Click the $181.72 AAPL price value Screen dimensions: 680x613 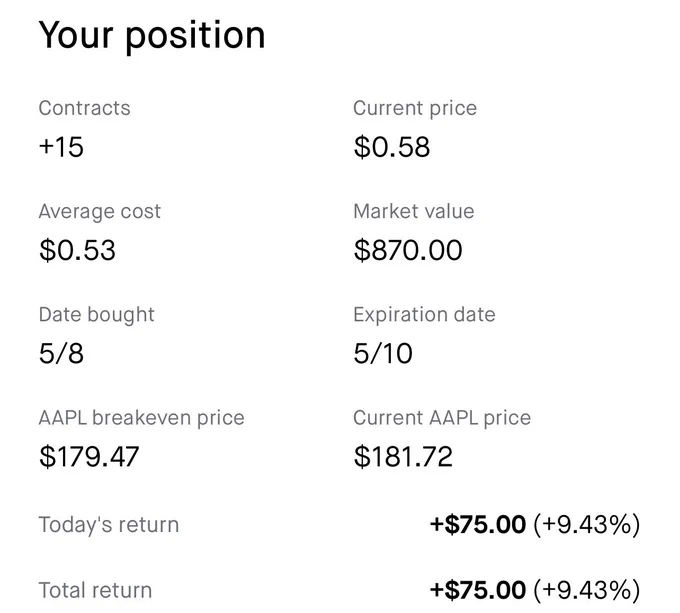pyautogui.click(x=403, y=456)
